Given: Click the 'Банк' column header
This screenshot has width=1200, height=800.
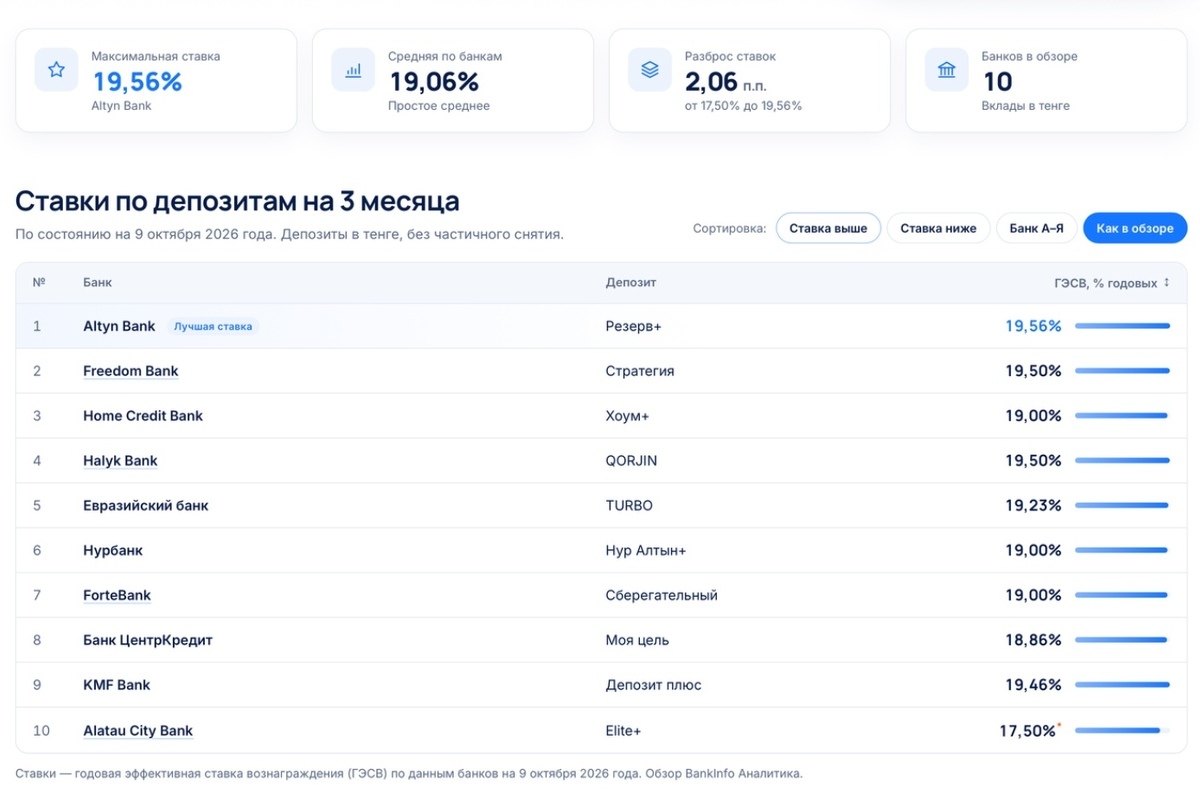Looking at the screenshot, I should pos(98,283).
